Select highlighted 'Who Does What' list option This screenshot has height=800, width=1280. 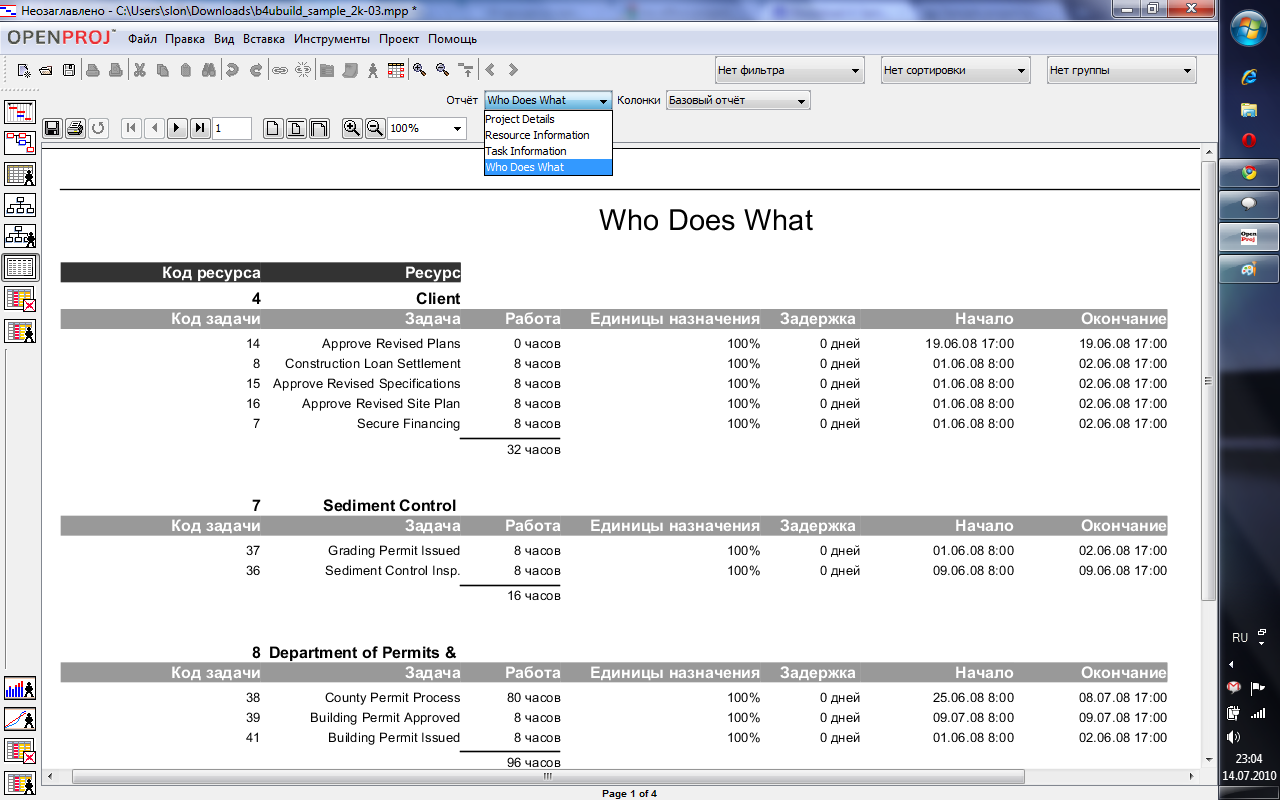(548, 167)
